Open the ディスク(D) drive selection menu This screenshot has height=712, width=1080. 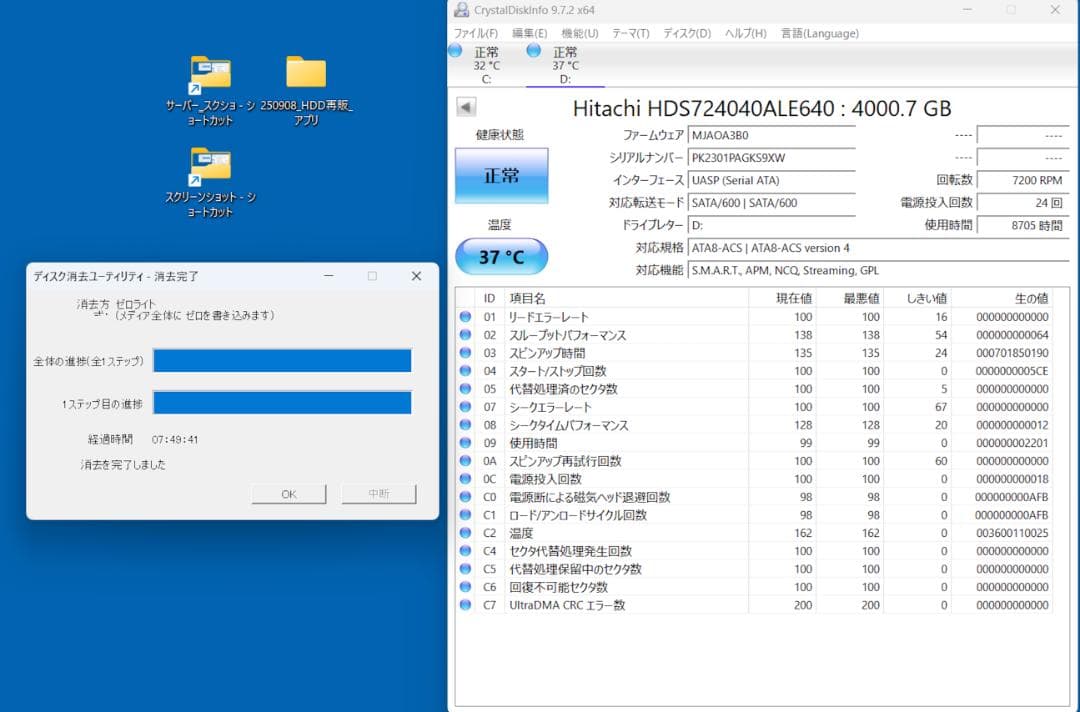685,33
